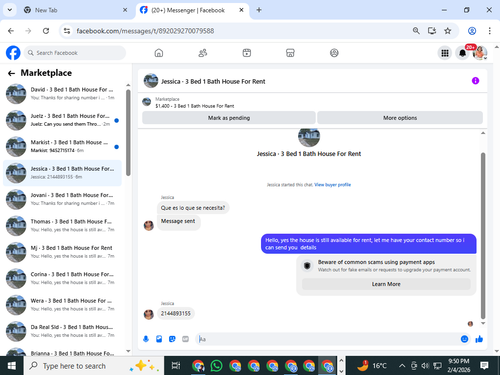Viewport: 500px width, 375px height.
Task: Go back in browser
Action: coord(11,31)
